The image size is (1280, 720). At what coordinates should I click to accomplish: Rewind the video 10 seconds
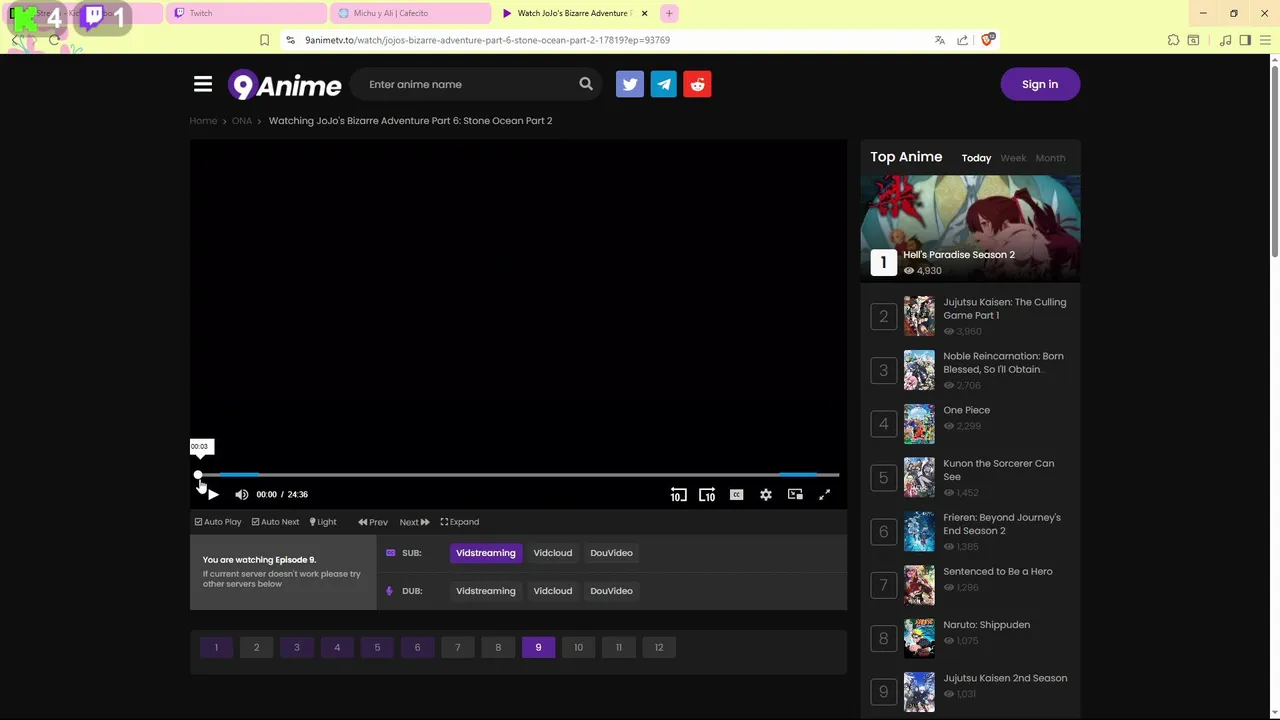(x=678, y=494)
